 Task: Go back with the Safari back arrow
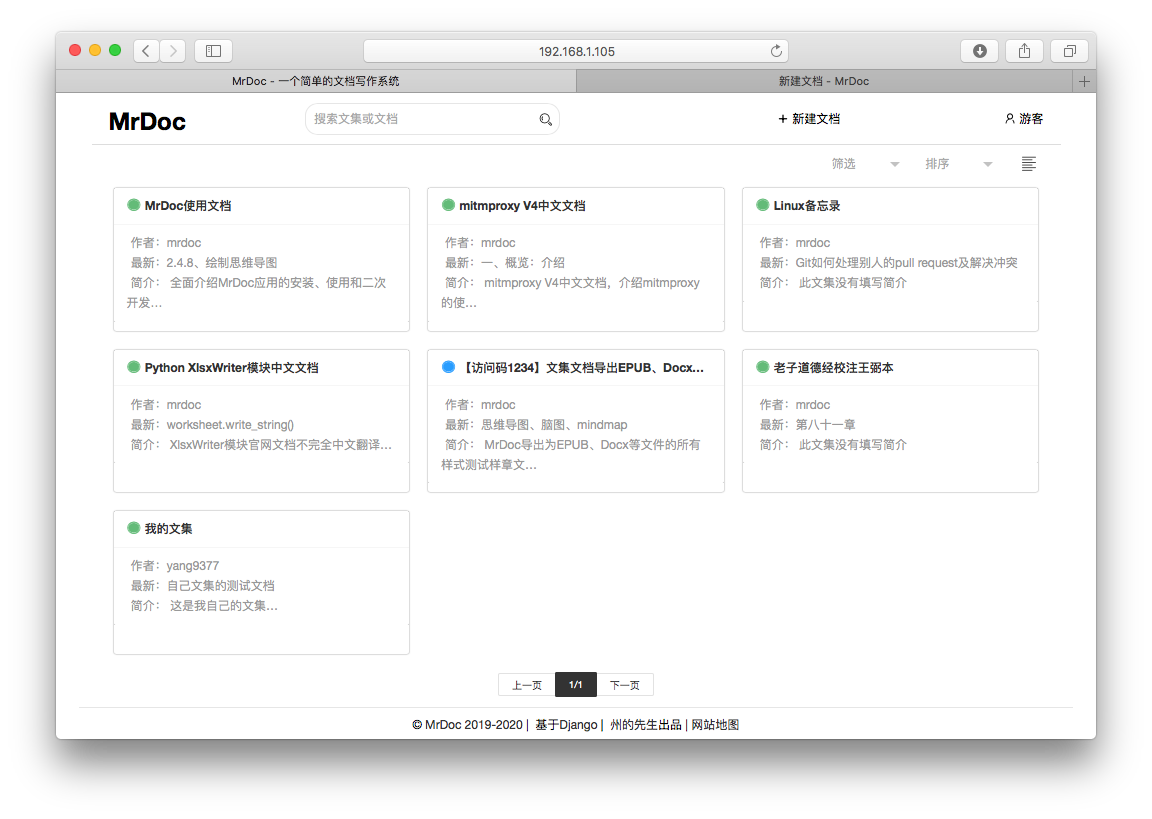(146, 51)
